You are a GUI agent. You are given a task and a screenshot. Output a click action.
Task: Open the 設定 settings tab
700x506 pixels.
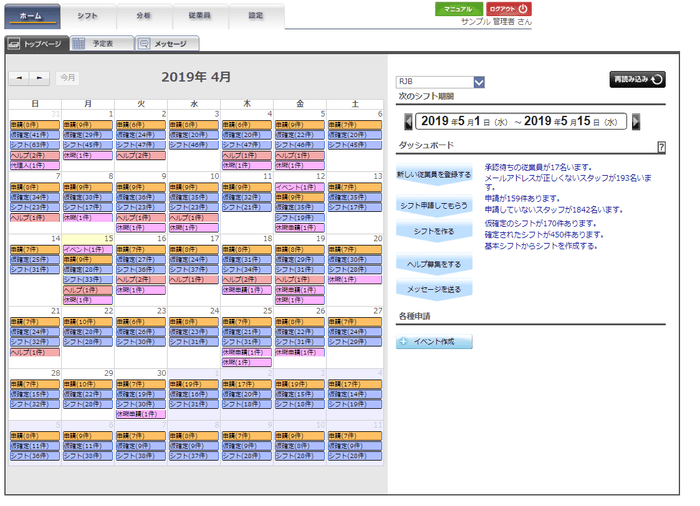(x=256, y=16)
